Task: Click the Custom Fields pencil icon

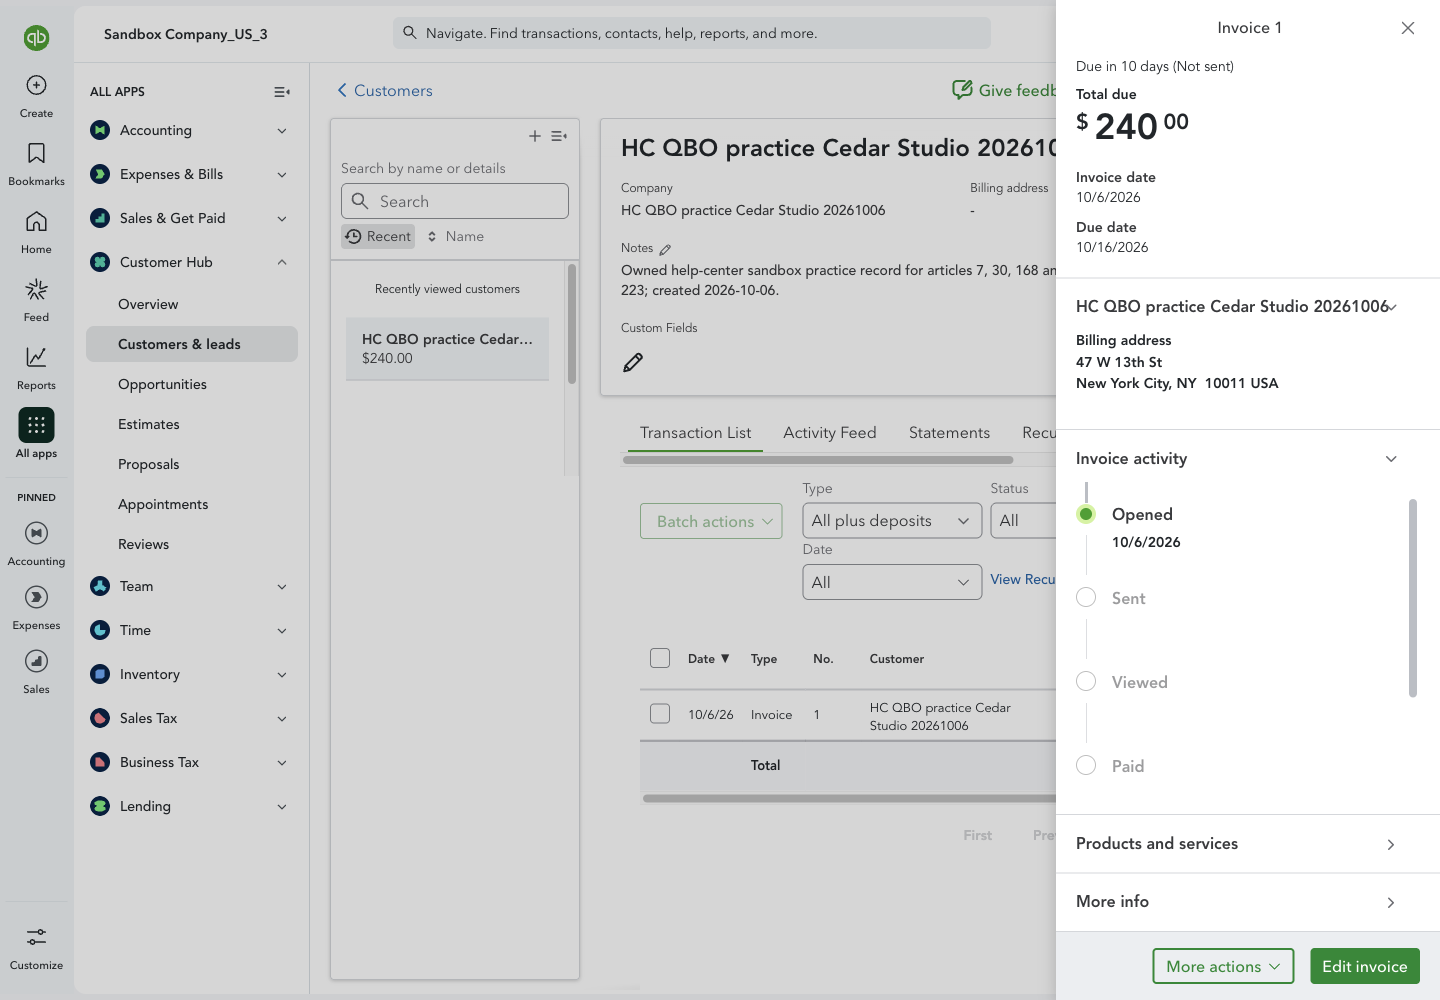Action: tap(633, 362)
